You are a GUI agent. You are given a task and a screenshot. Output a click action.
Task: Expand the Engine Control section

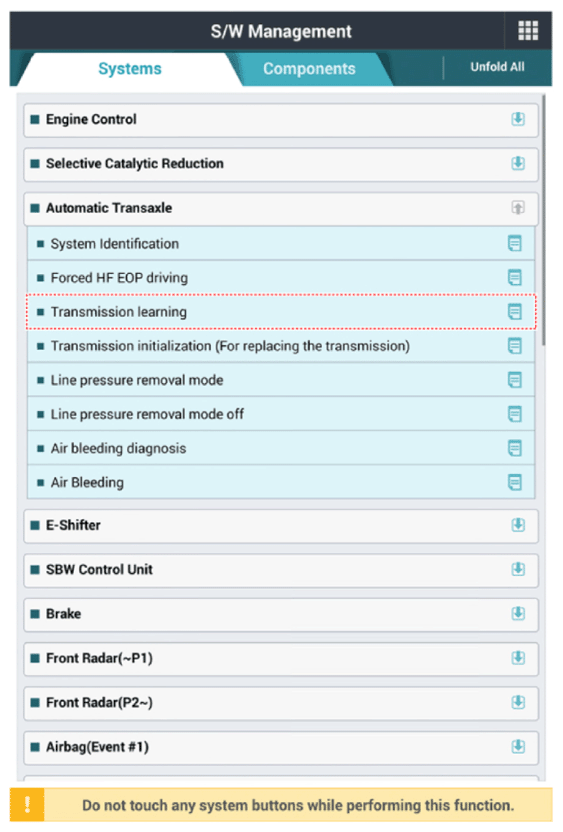point(518,119)
